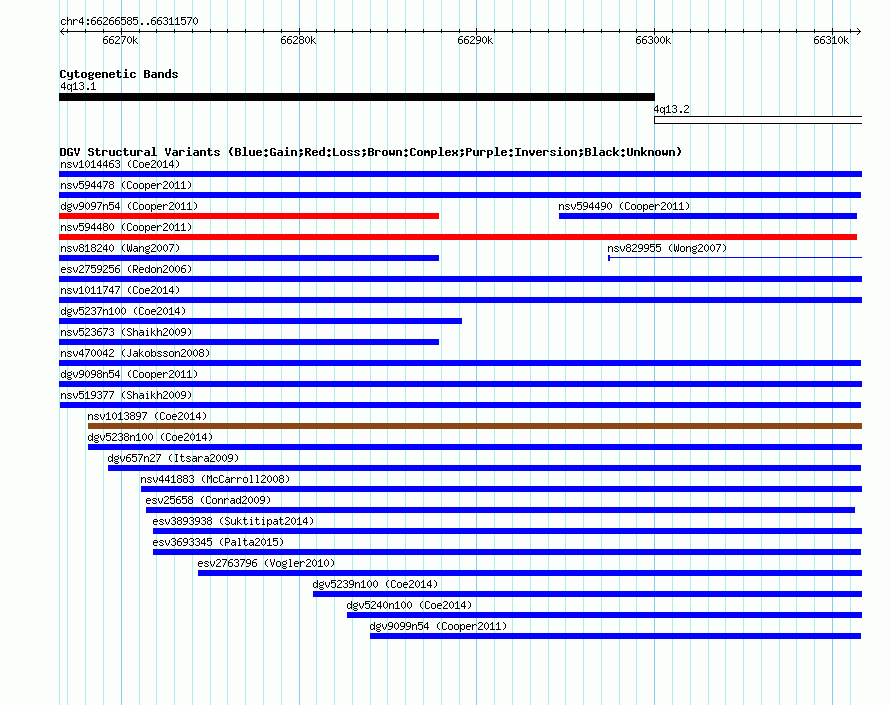
Task: Click esv2763796 (Vogler2010) label
Action: point(266,563)
